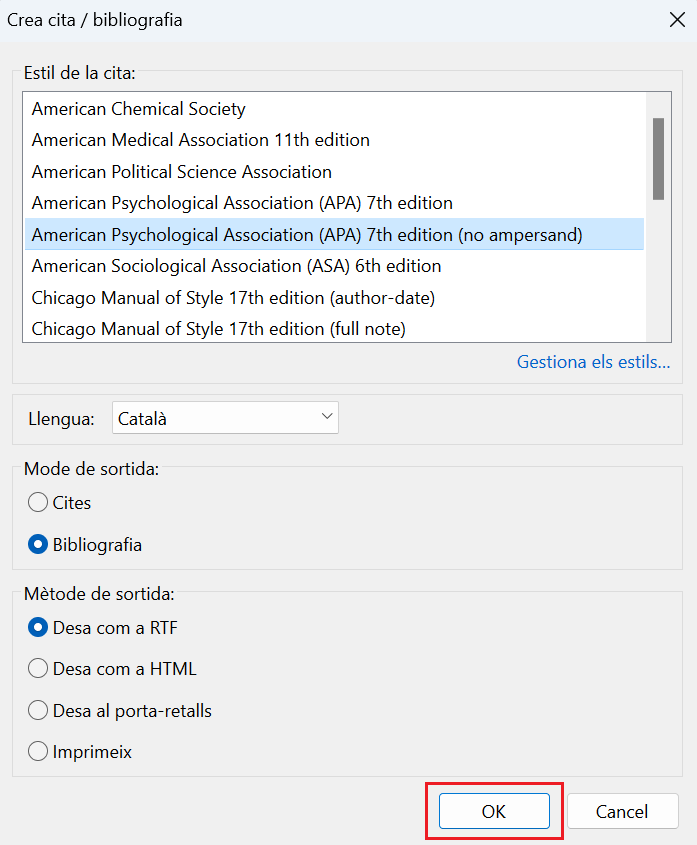Open the Llengua dropdown set to Català

225,418
